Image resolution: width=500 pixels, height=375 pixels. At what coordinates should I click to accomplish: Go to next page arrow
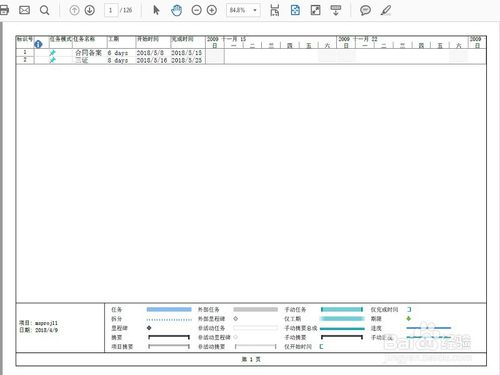[90, 10]
